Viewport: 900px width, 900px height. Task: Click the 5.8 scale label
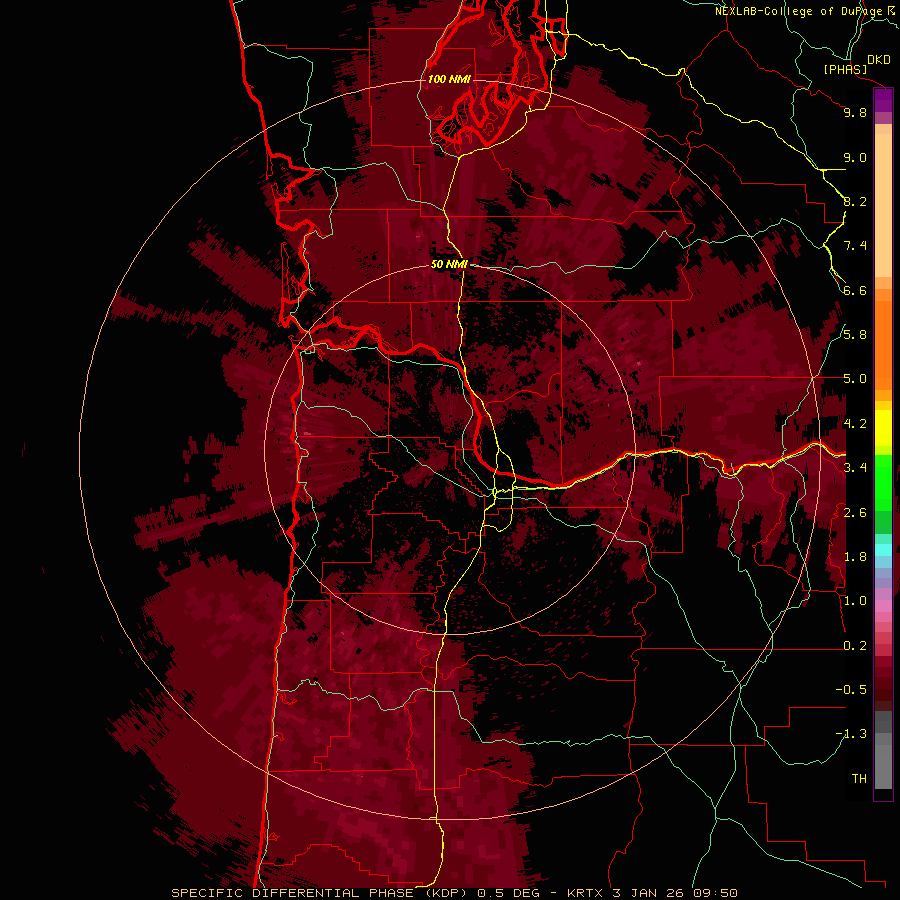[855, 335]
